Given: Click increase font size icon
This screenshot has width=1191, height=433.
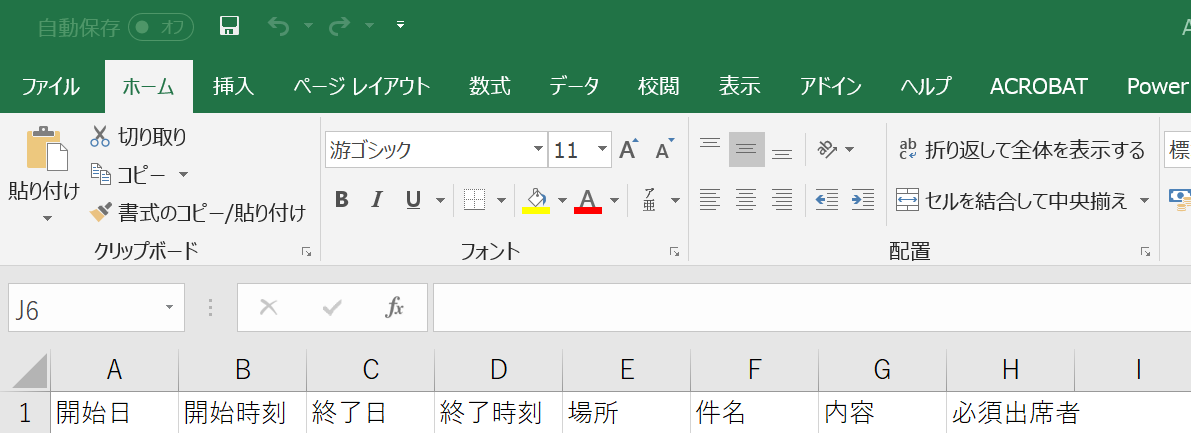Looking at the screenshot, I should 629,149.
